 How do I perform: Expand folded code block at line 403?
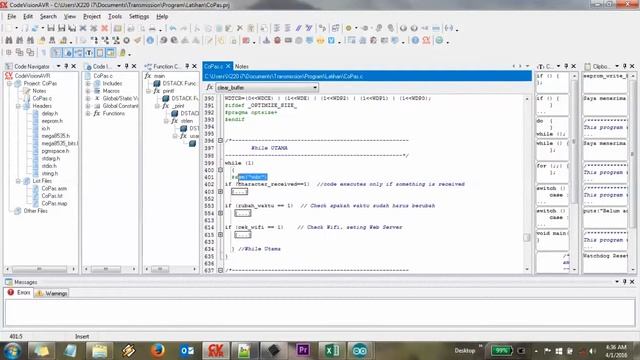tap(220, 191)
